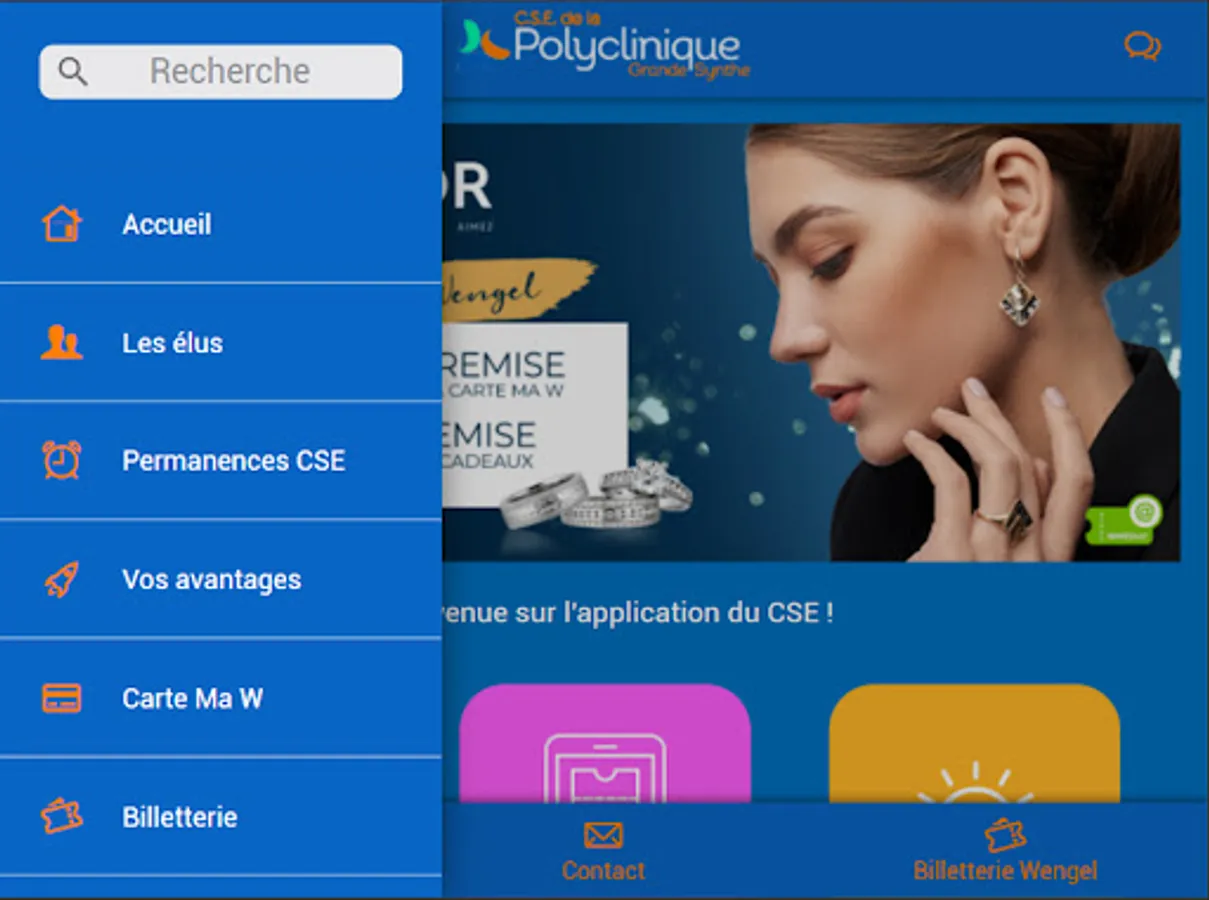The image size is (1209, 900).
Task: Select Permanences CSE in the side menu
Action: pos(220,461)
